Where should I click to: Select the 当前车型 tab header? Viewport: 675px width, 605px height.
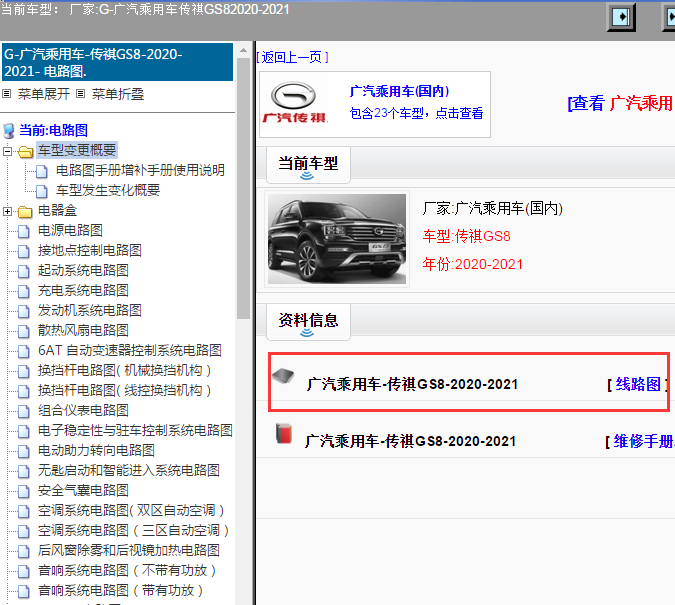(308, 164)
